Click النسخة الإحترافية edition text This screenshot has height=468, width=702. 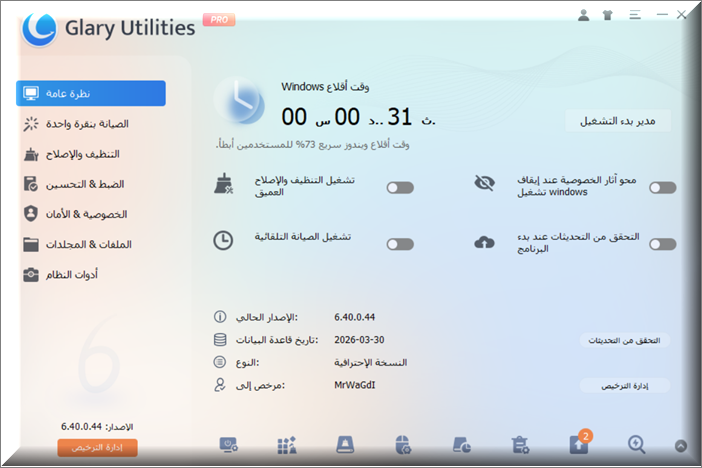click(371, 362)
